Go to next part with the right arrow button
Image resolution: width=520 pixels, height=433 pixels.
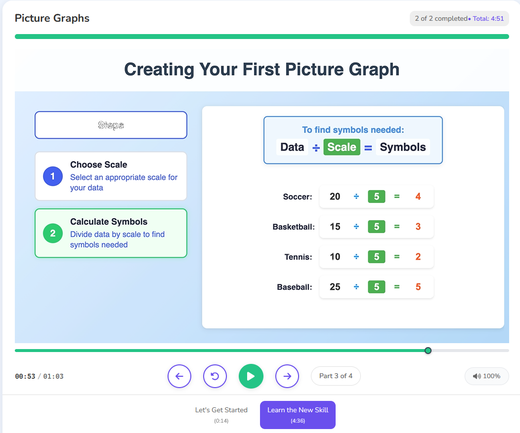287,376
